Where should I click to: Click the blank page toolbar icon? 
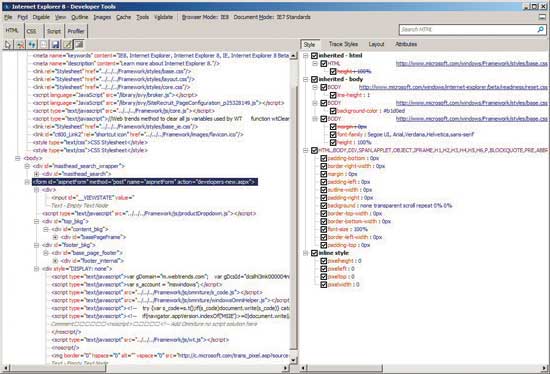[43, 45]
